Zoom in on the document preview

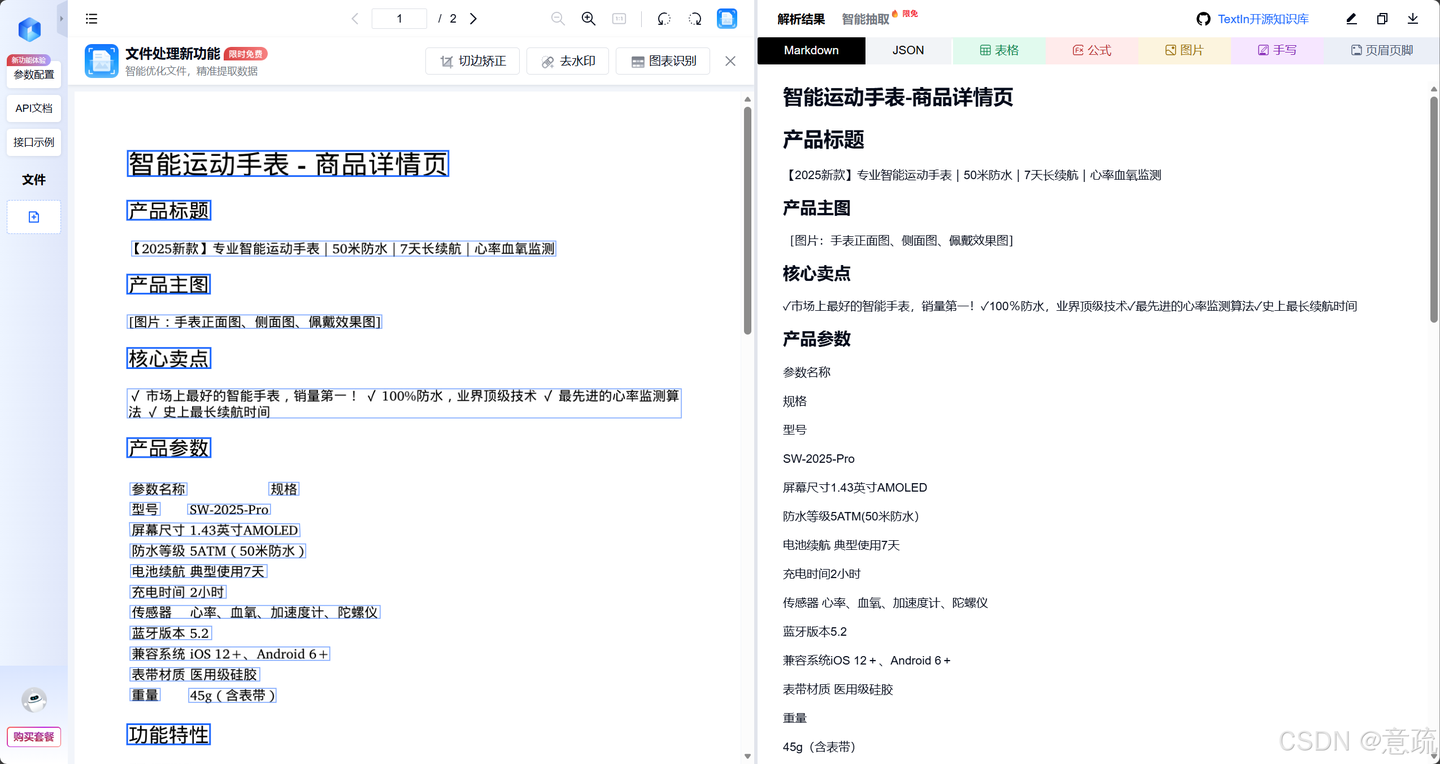[589, 19]
